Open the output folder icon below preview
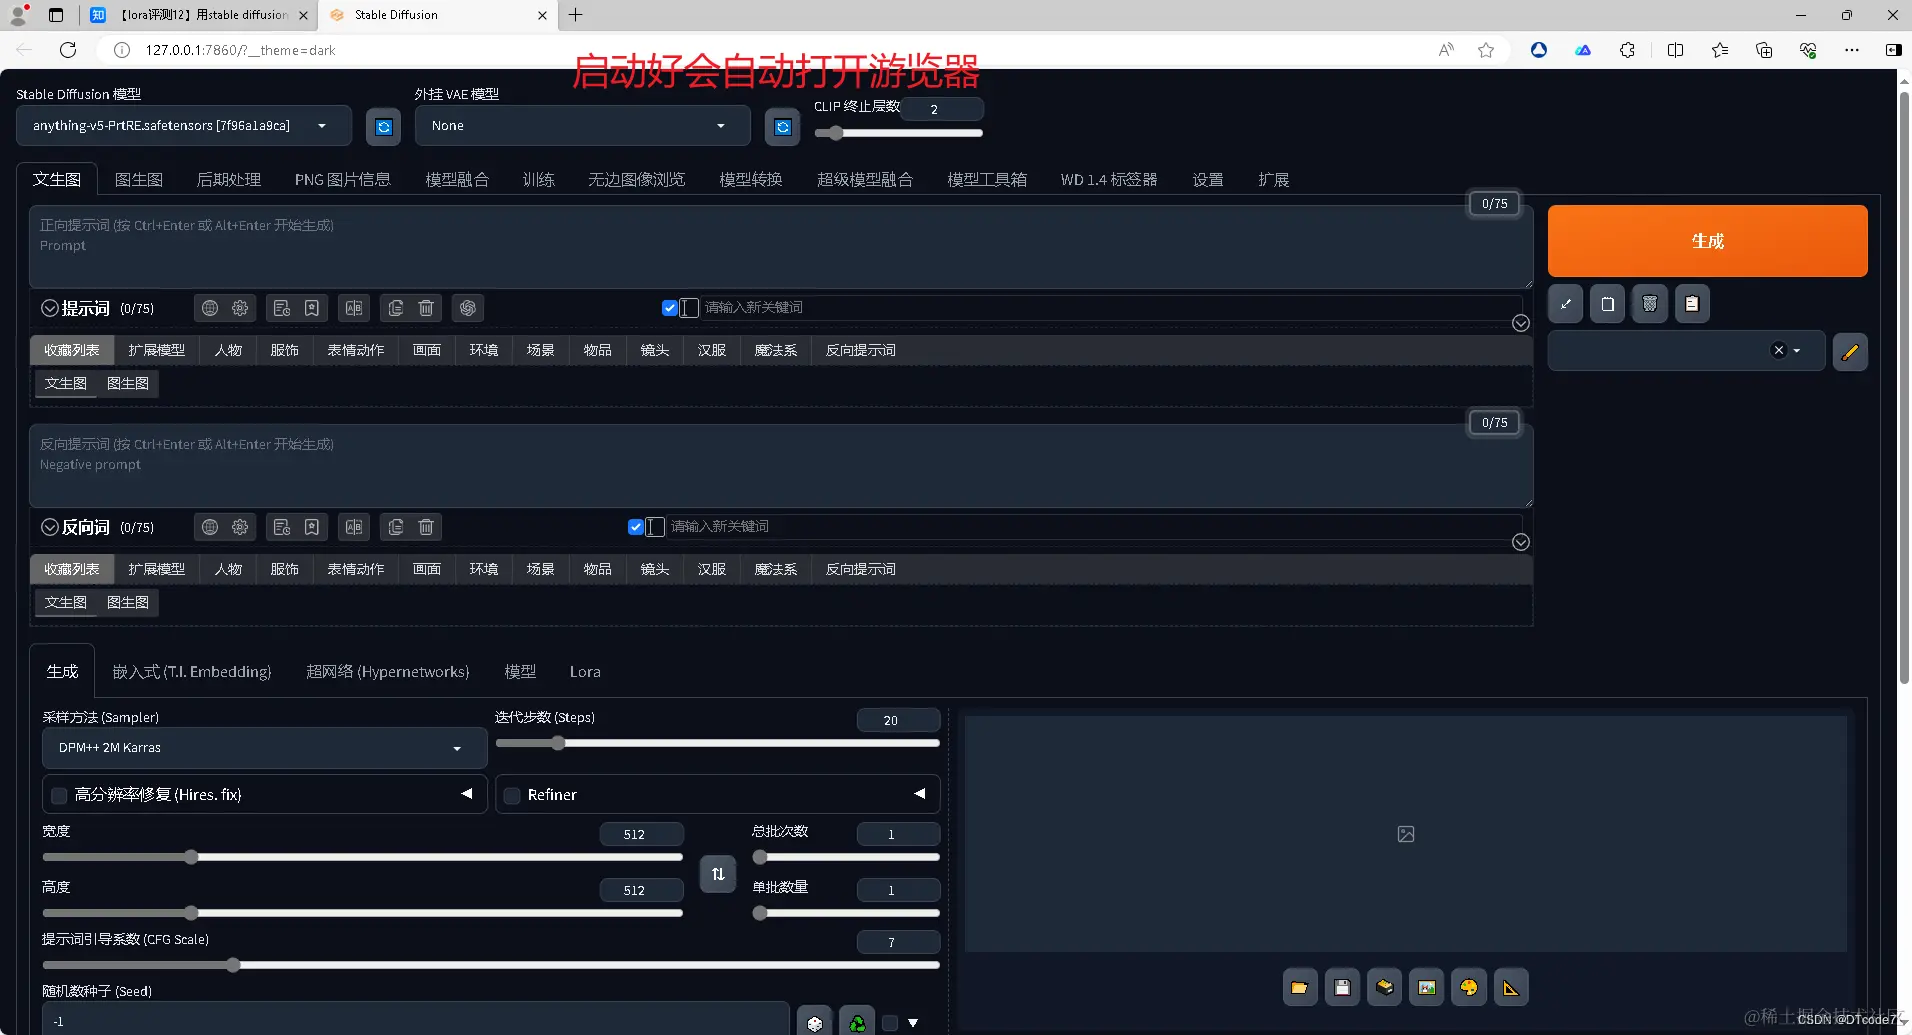The height and width of the screenshot is (1035, 1912). (1299, 988)
